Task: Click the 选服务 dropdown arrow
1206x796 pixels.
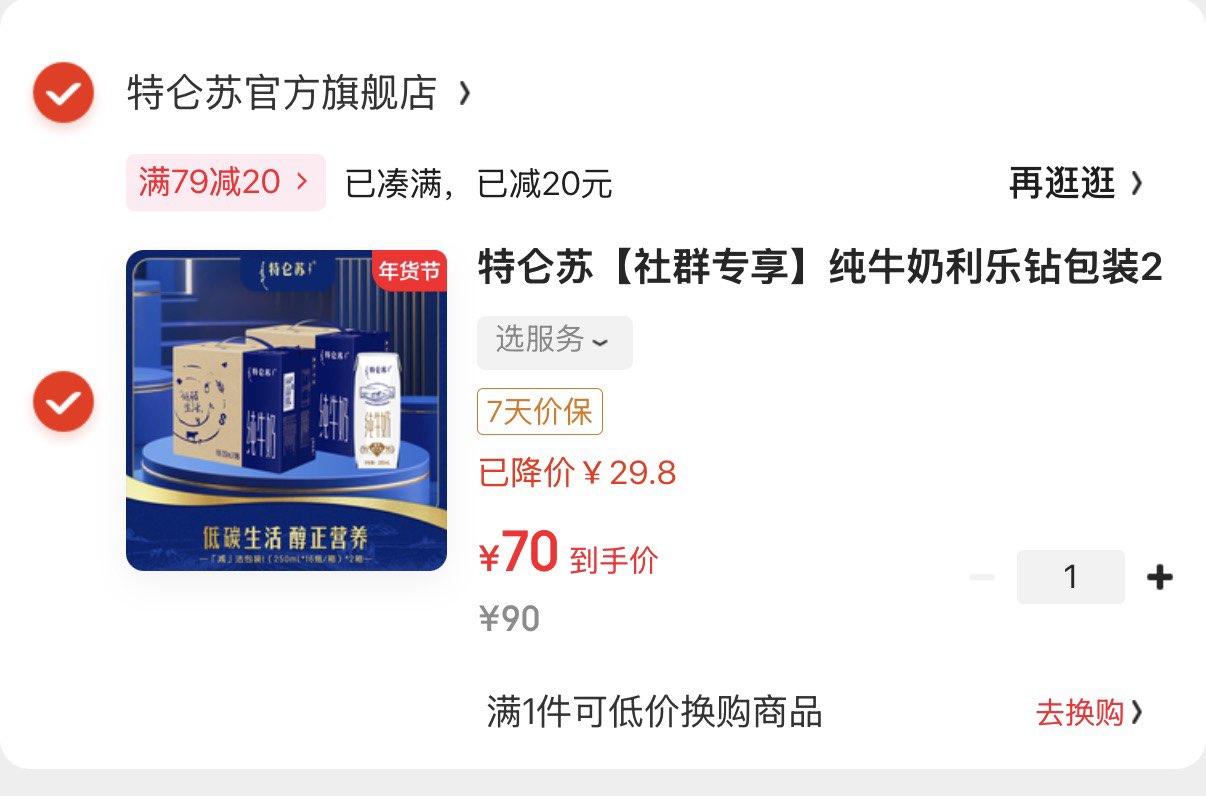Action: coord(600,343)
